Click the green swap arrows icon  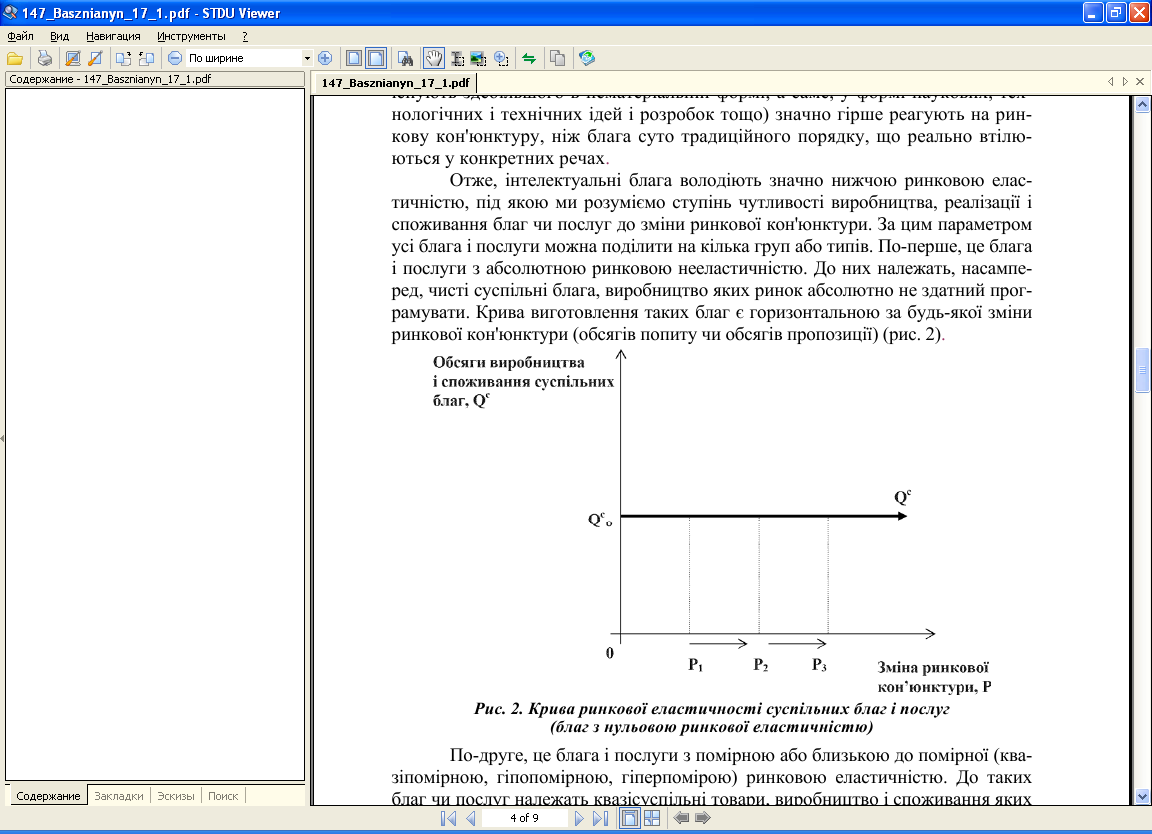tap(529, 58)
